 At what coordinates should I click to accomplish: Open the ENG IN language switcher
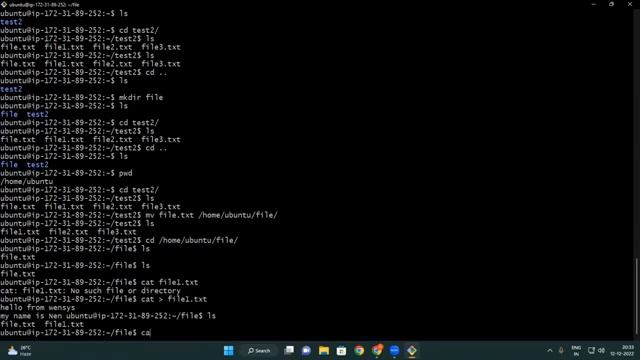[x=576, y=351]
